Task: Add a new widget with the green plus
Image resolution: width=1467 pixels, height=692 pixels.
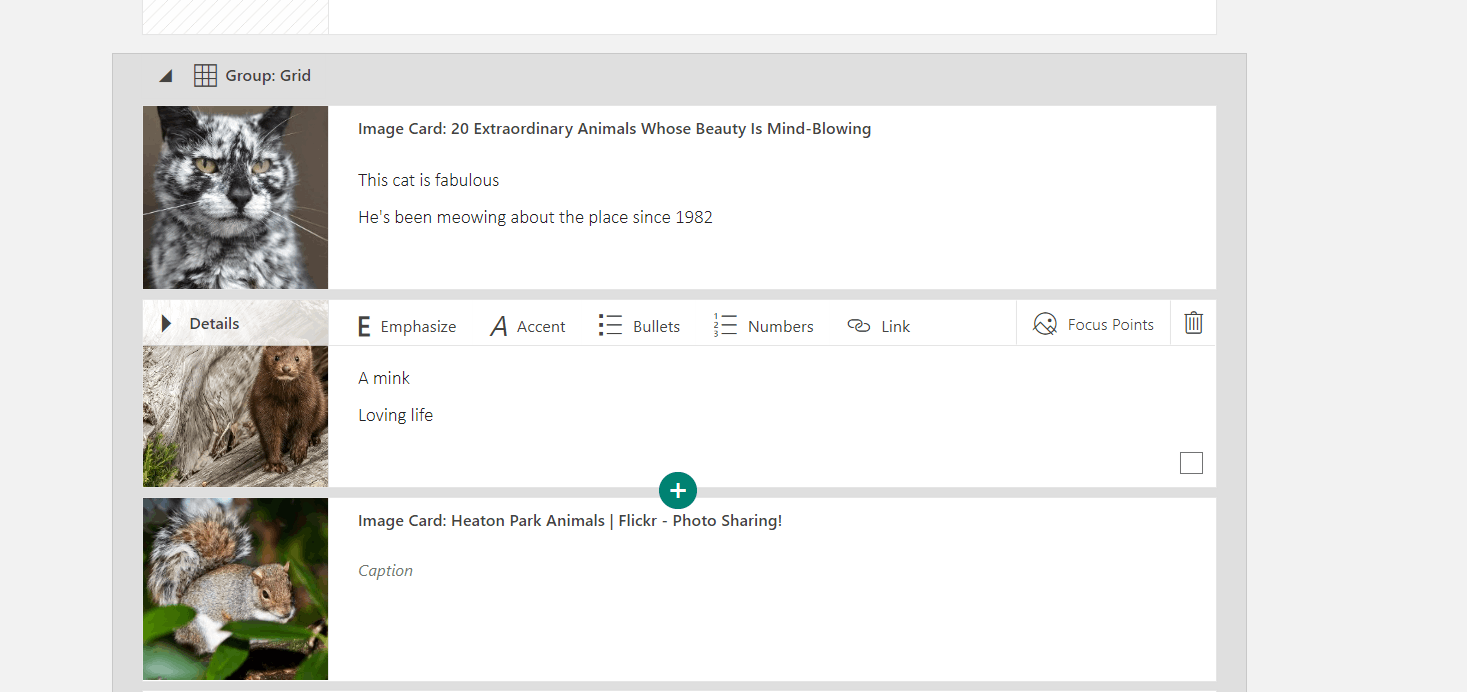Action: coord(678,490)
